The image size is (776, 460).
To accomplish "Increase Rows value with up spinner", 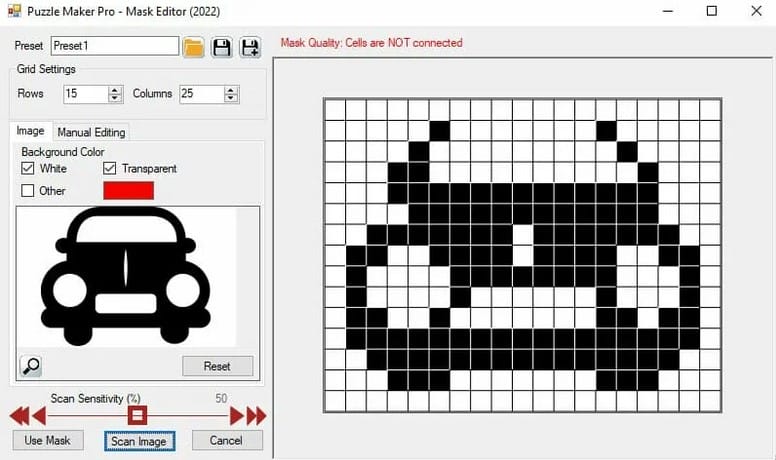I will coord(115,89).
